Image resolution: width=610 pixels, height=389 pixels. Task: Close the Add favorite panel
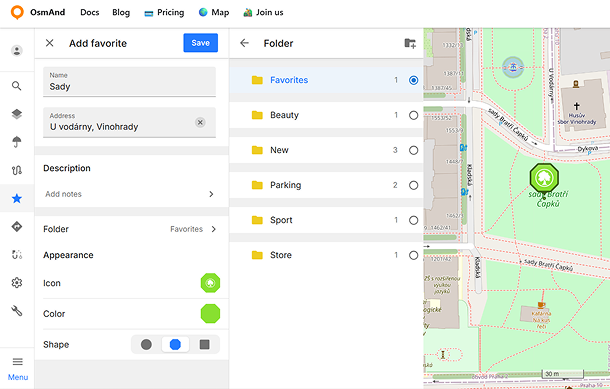tap(49, 43)
